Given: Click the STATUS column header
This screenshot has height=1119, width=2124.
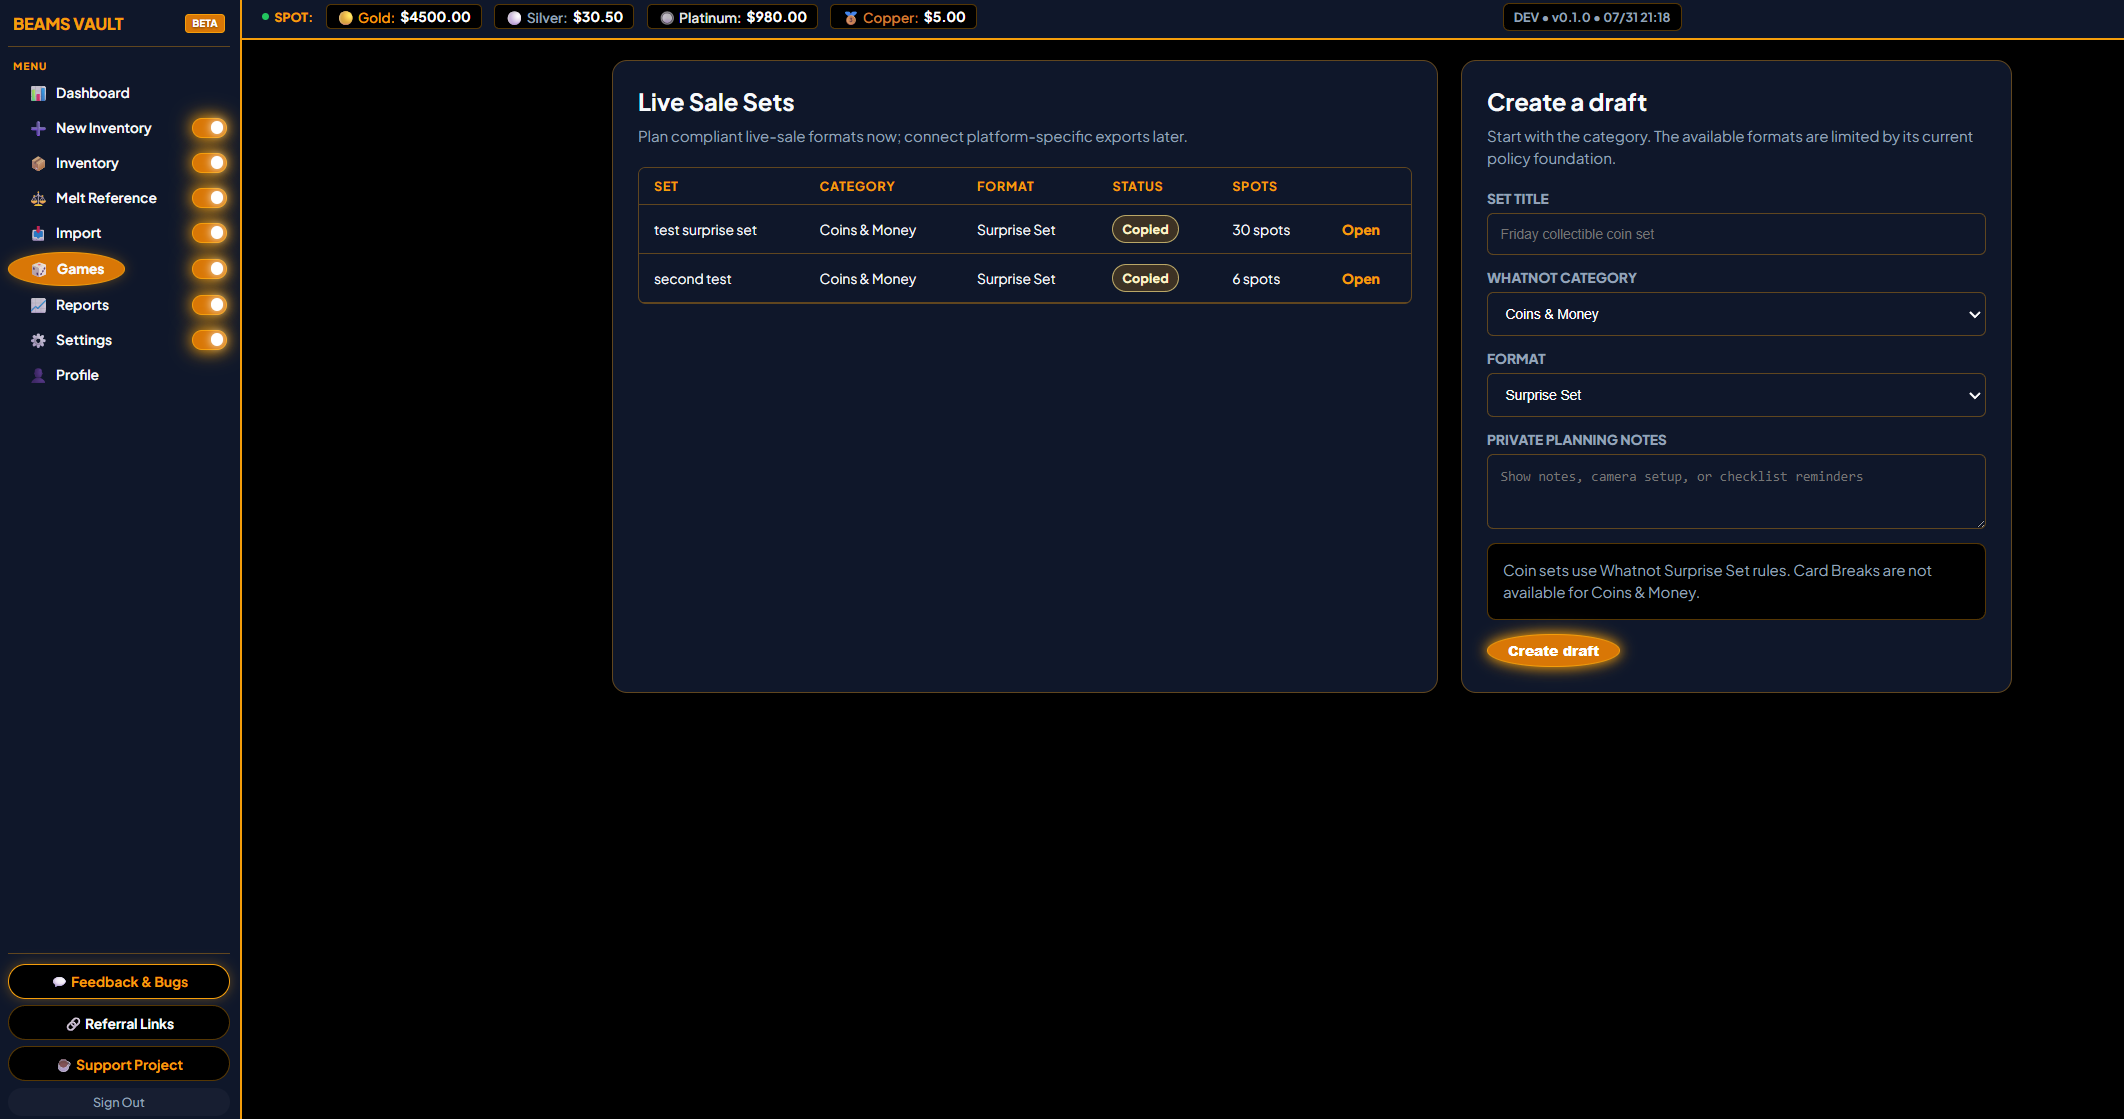Looking at the screenshot, I should click(x=1137, y=186).
